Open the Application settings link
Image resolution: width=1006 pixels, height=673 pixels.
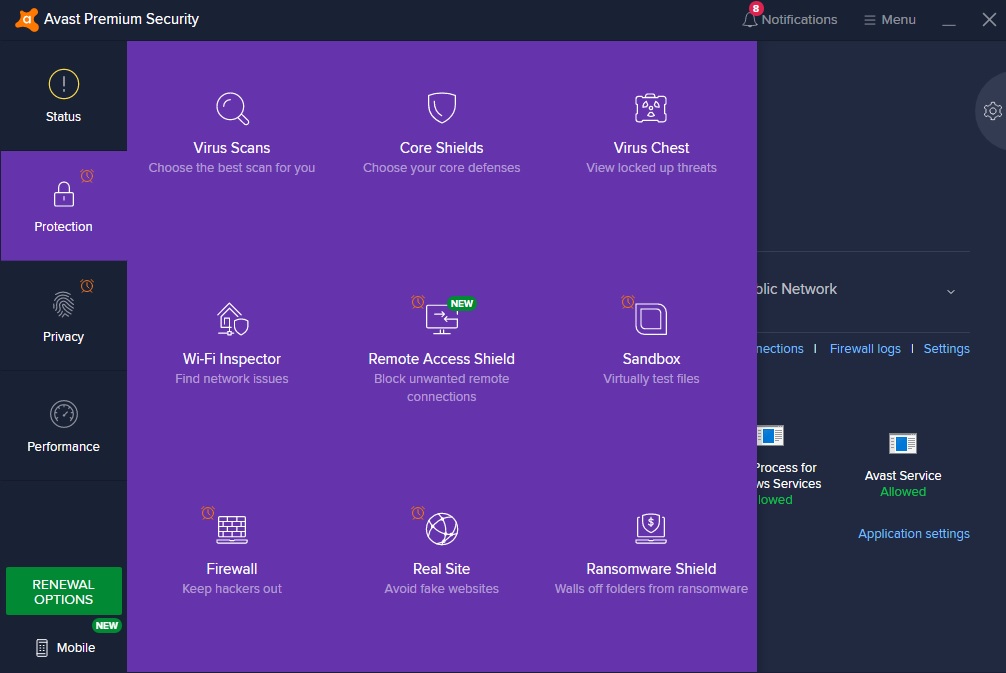tap(913, 534)
